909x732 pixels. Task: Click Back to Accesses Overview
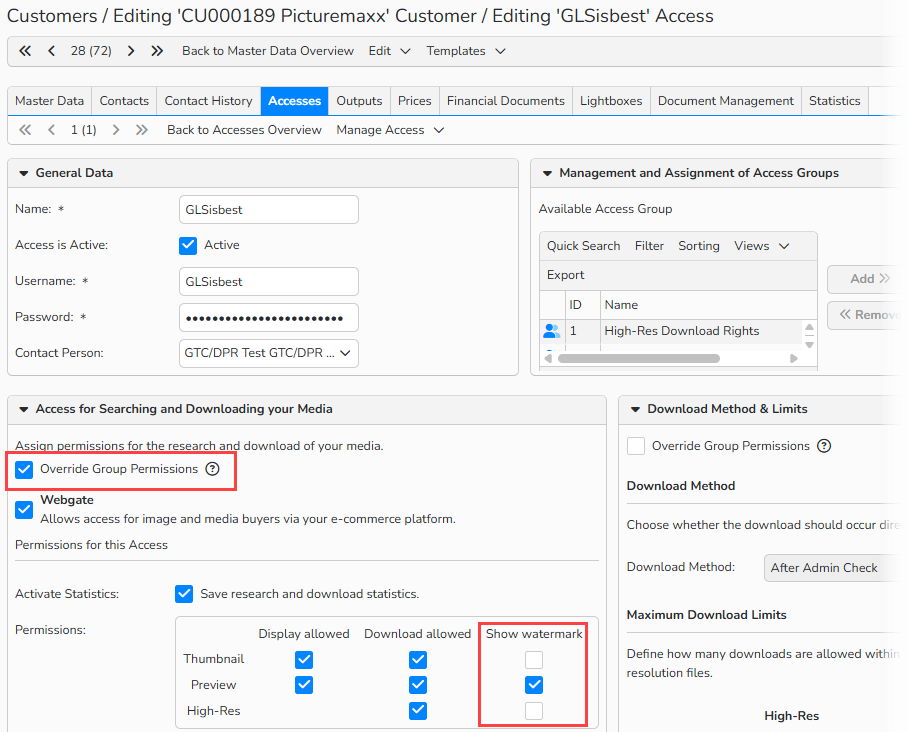tap(244, 130)
